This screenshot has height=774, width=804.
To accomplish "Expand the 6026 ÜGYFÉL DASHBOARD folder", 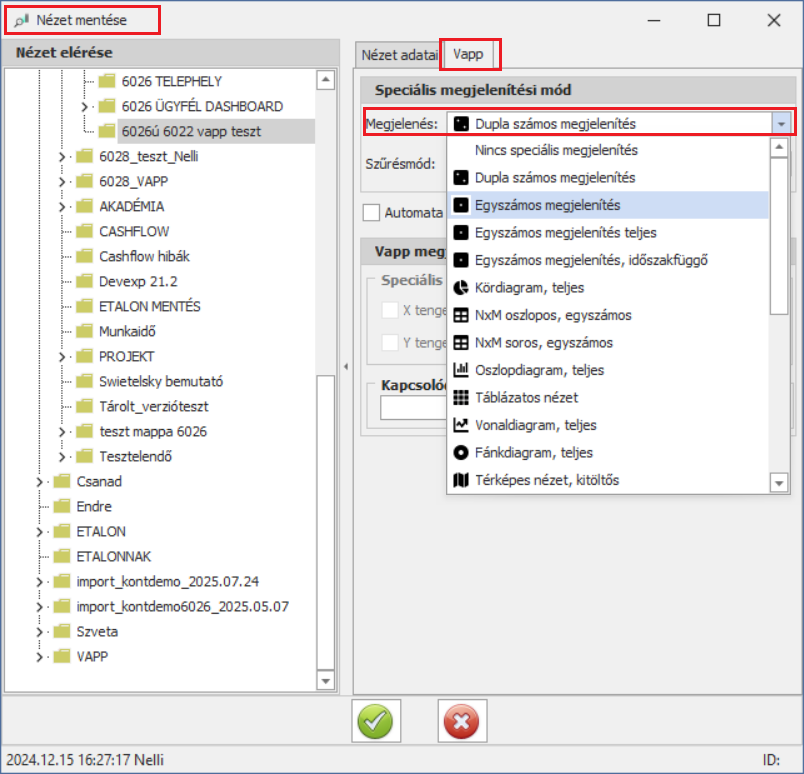I will 85,106.
